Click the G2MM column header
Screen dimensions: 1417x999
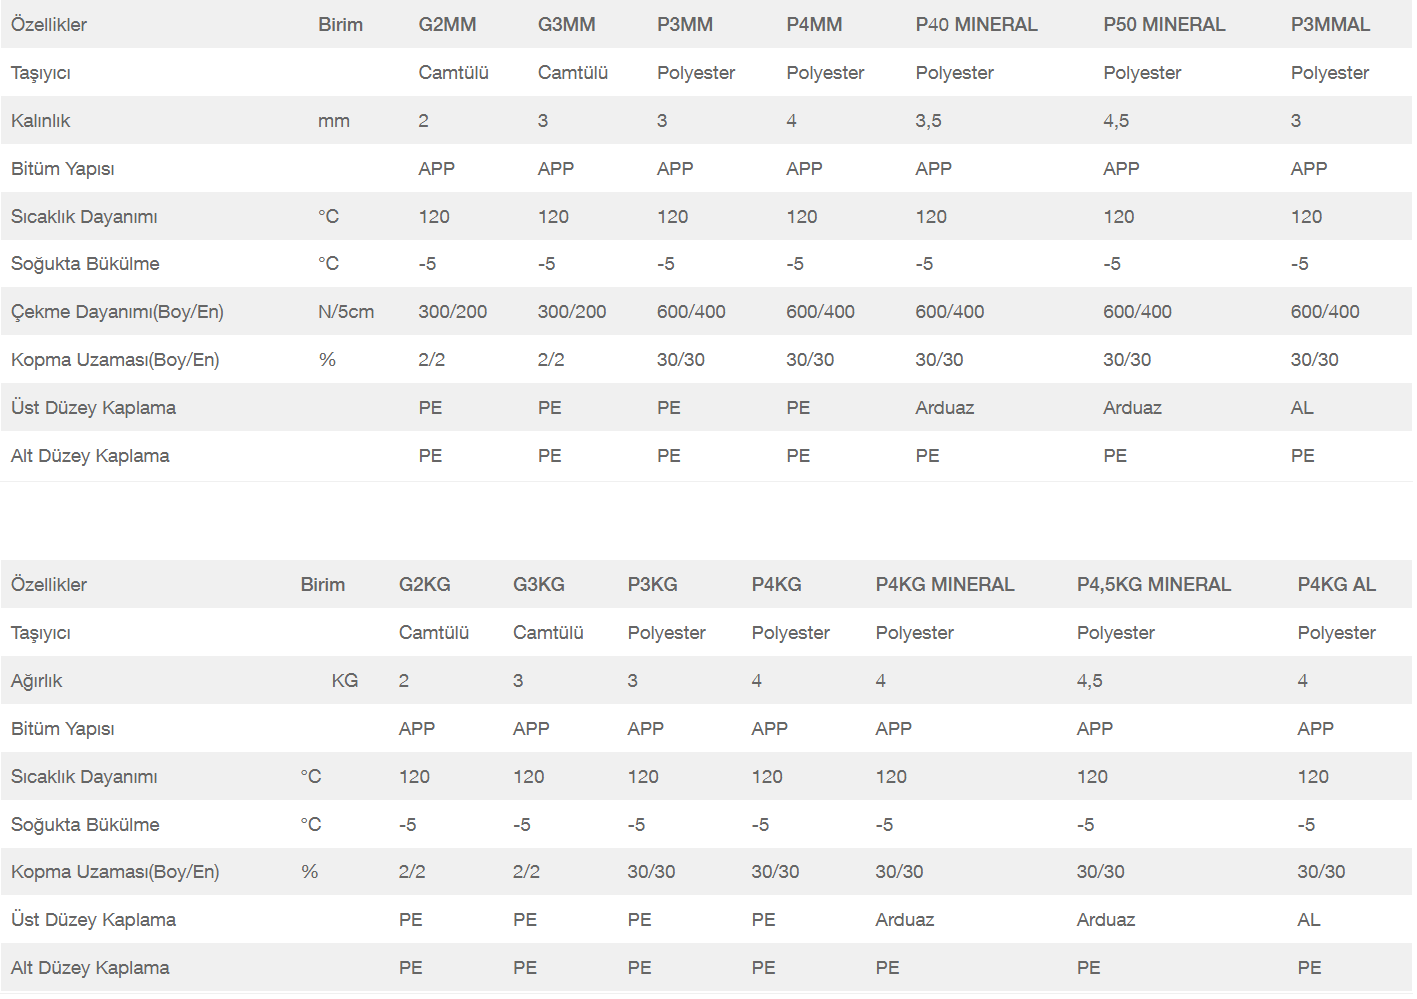point(447,25)
